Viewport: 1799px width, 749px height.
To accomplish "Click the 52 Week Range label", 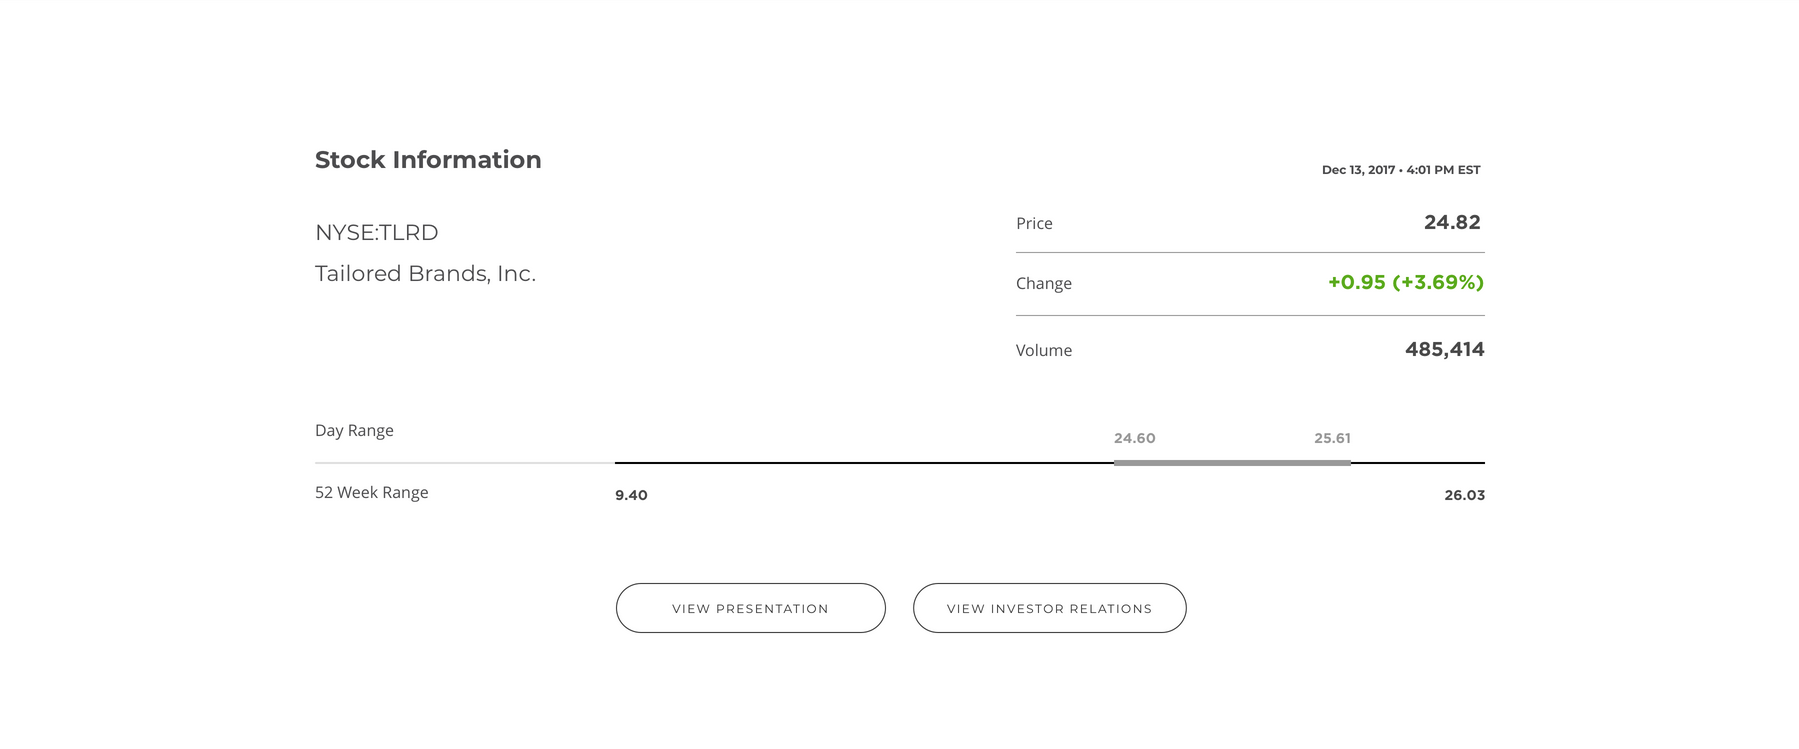I will [371, 493].
